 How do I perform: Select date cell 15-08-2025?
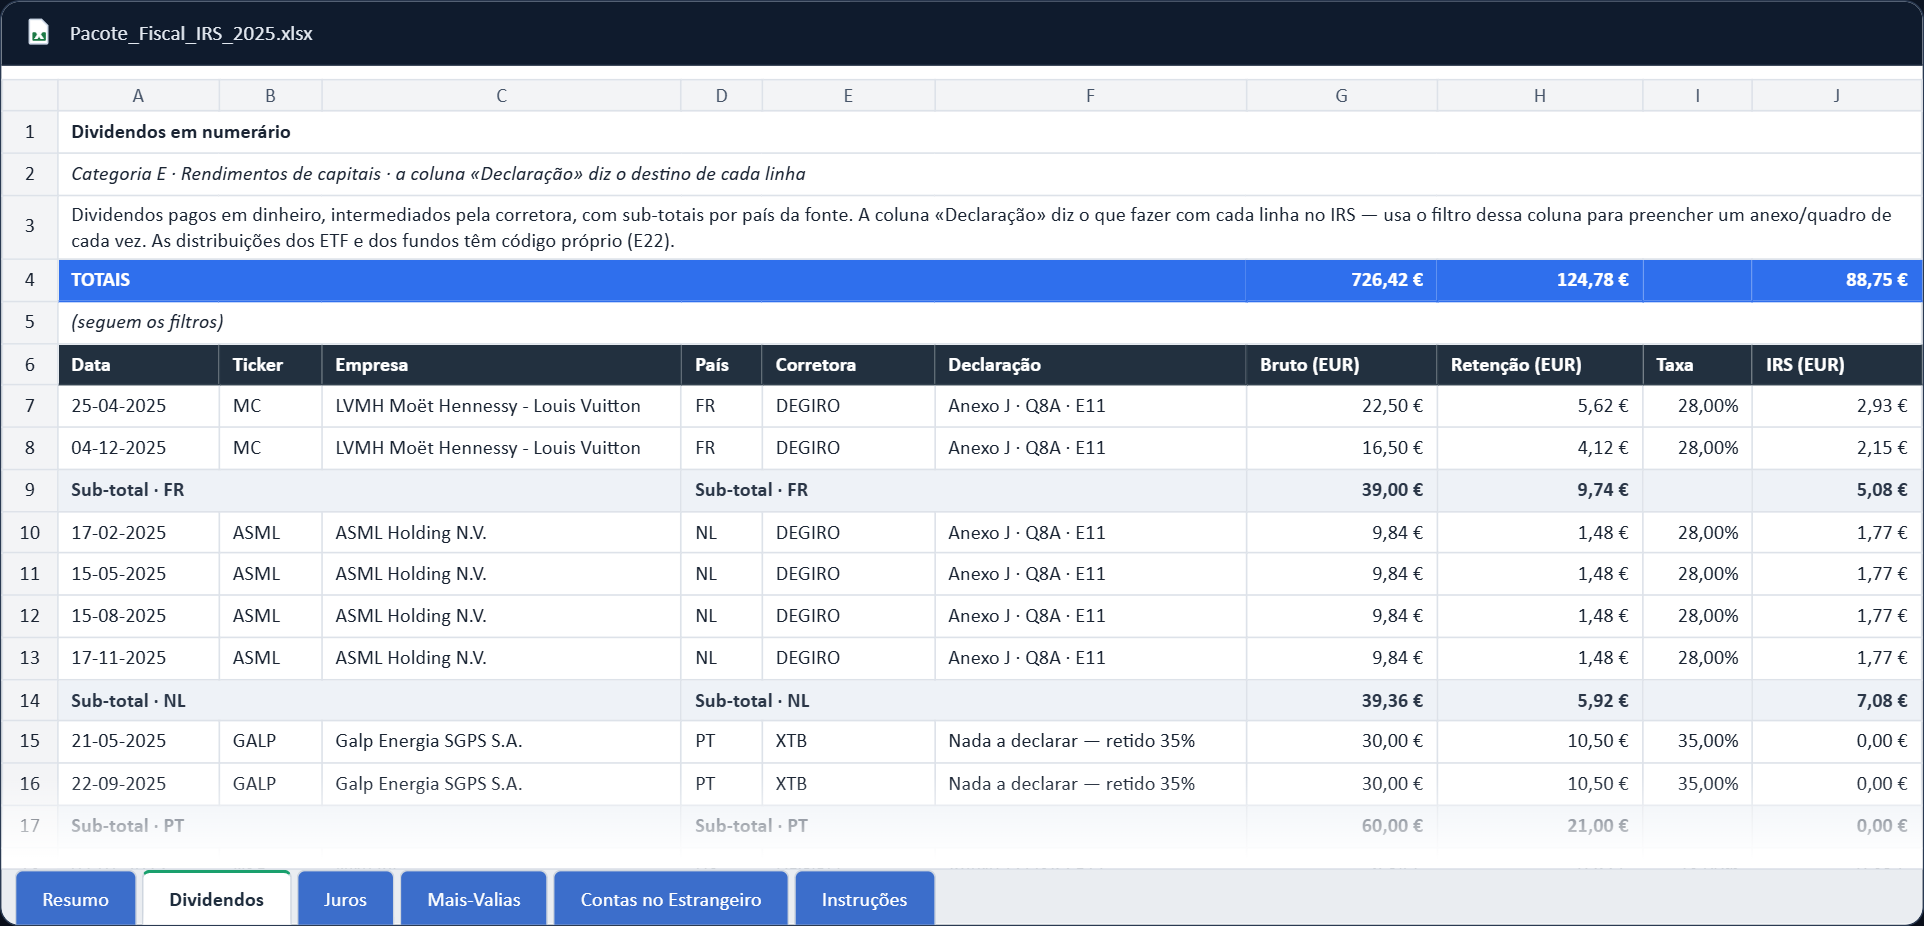(139, 616)
